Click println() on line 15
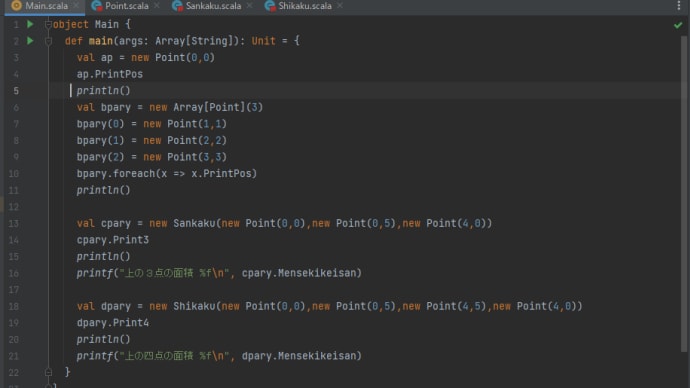Image resolution: width=690 pixels, height=388 pixels. coord(103,256)
